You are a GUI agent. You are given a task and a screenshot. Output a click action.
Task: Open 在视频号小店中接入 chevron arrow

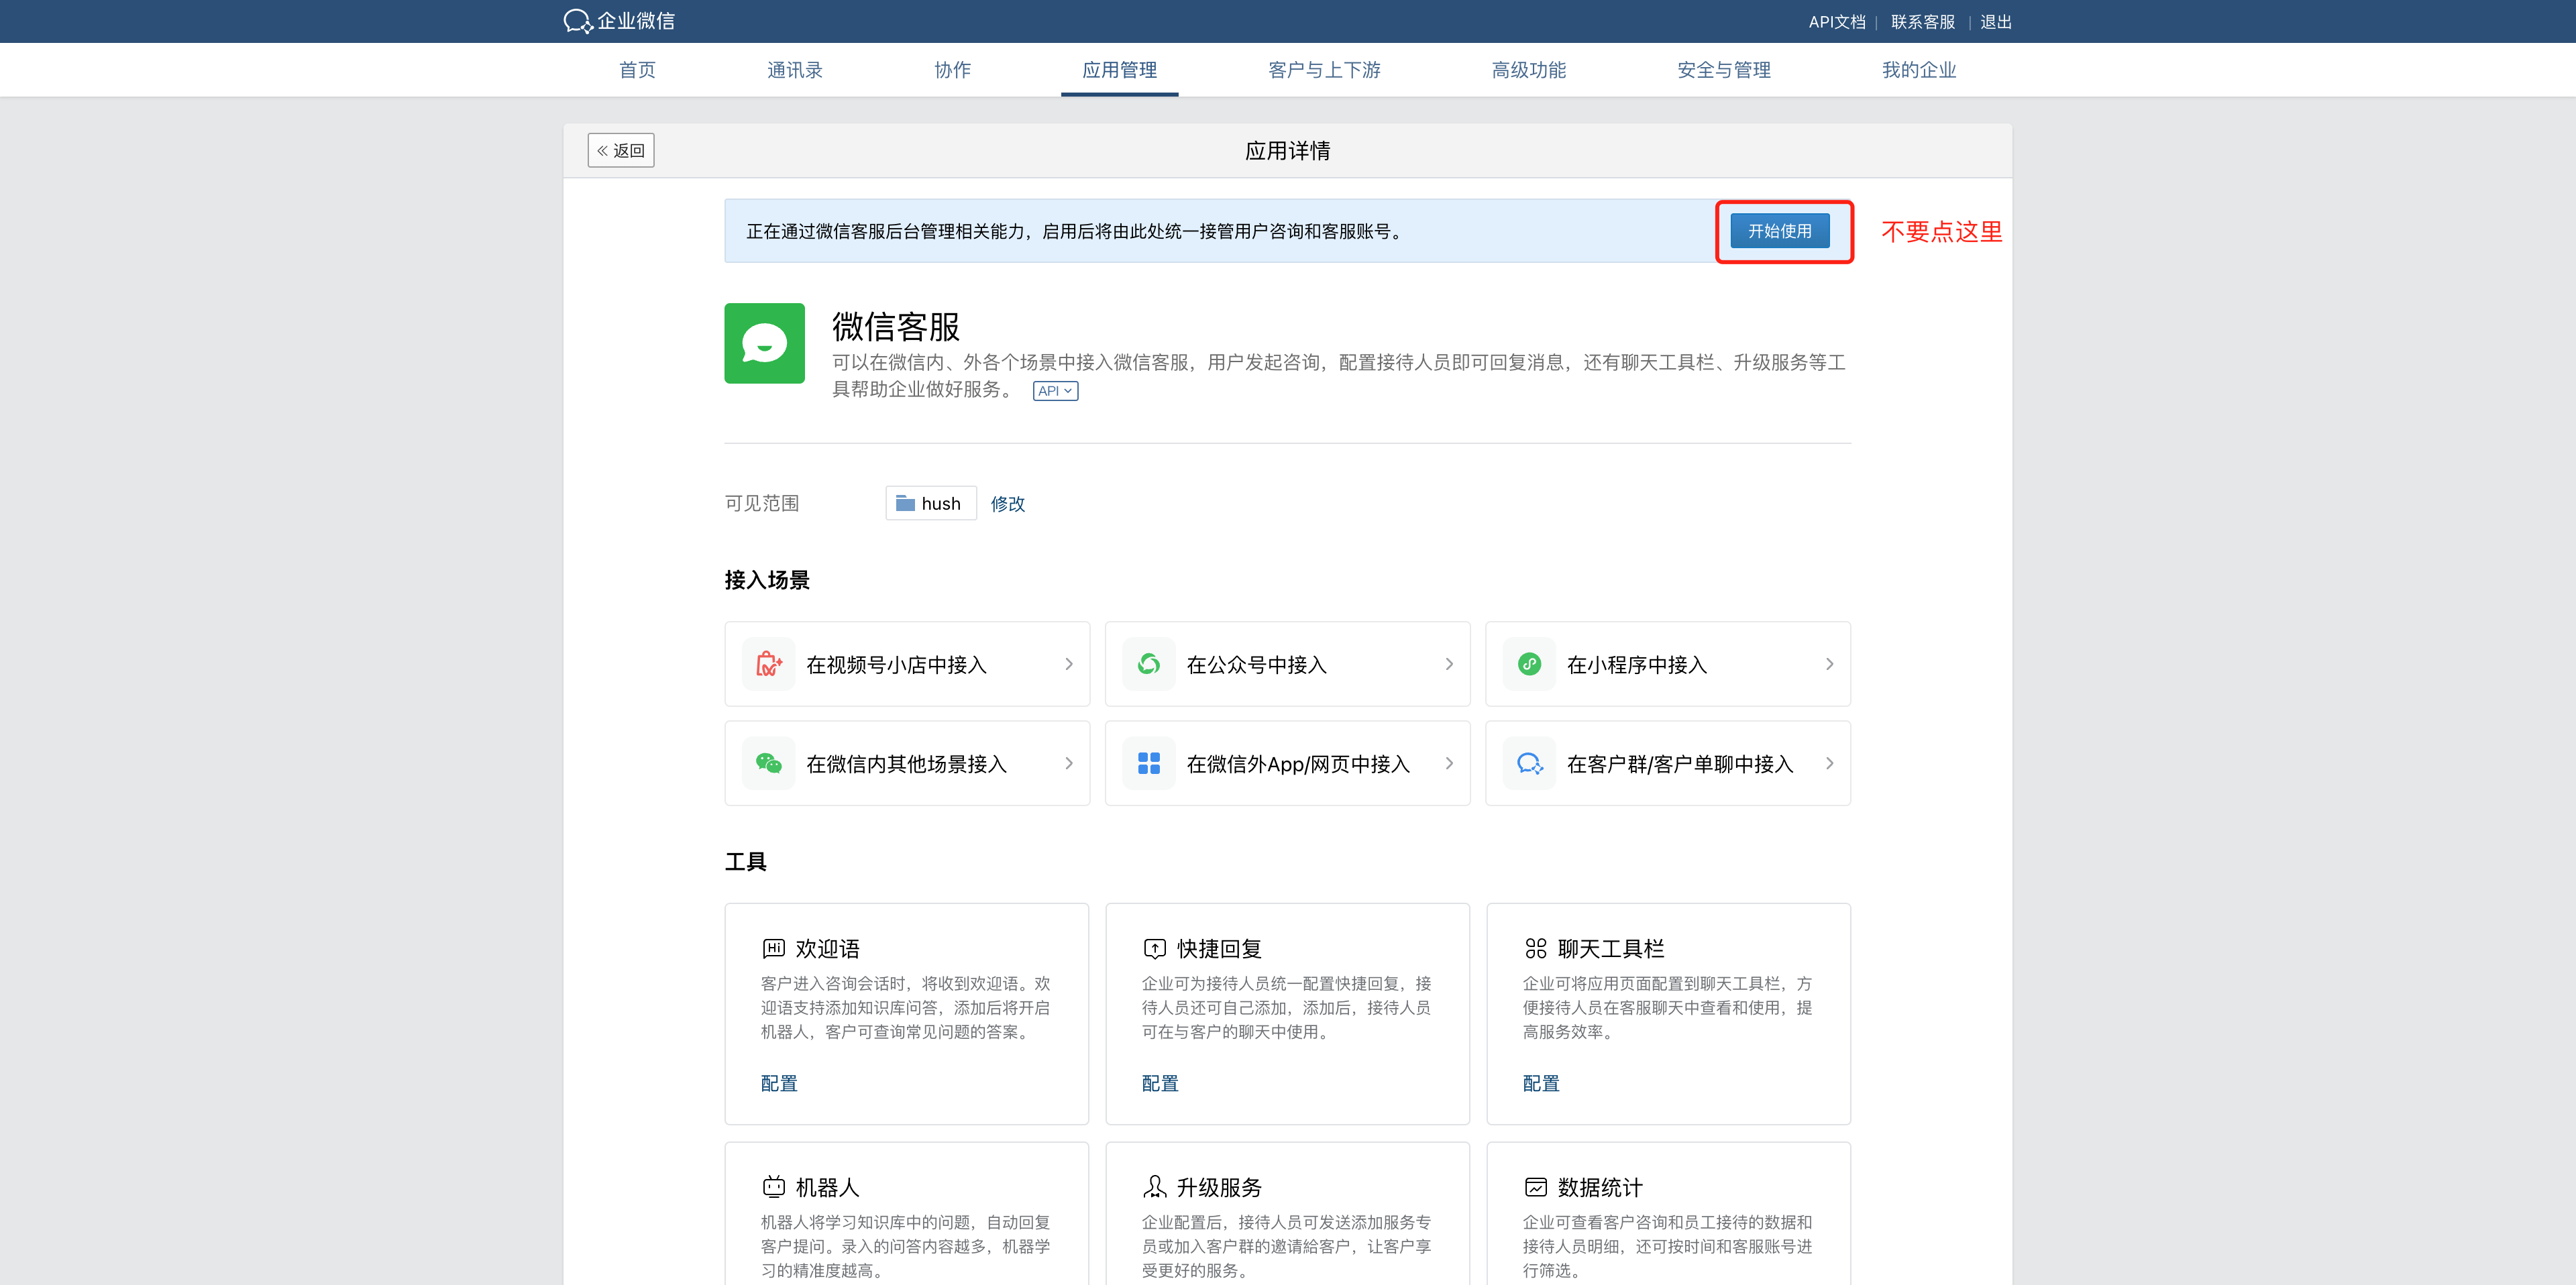pos(1069,664)
